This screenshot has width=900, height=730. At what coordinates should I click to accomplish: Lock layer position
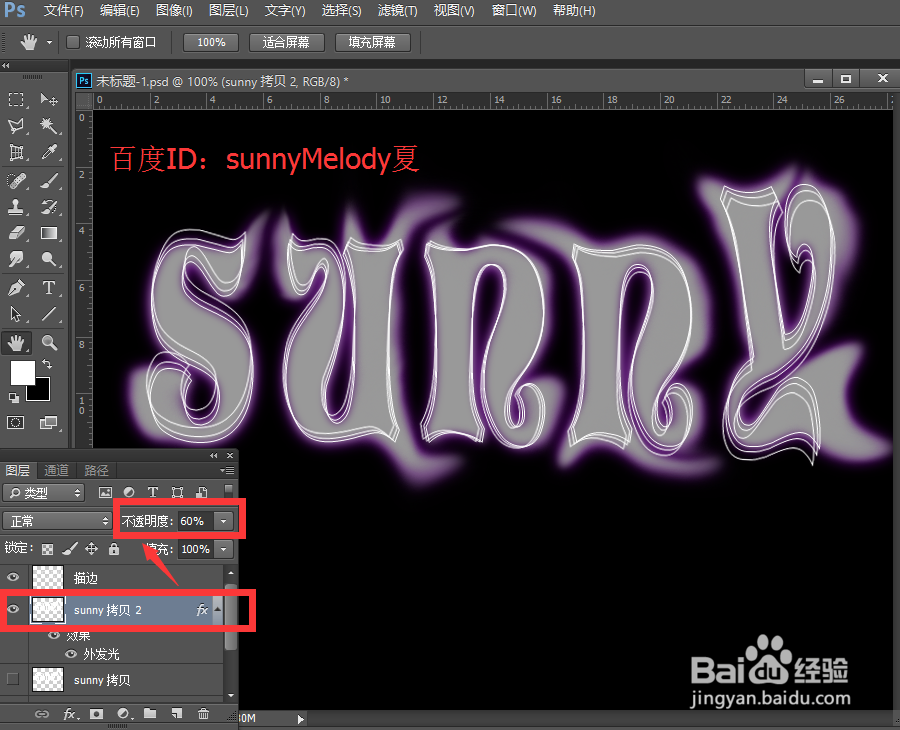tap(91, 549)
